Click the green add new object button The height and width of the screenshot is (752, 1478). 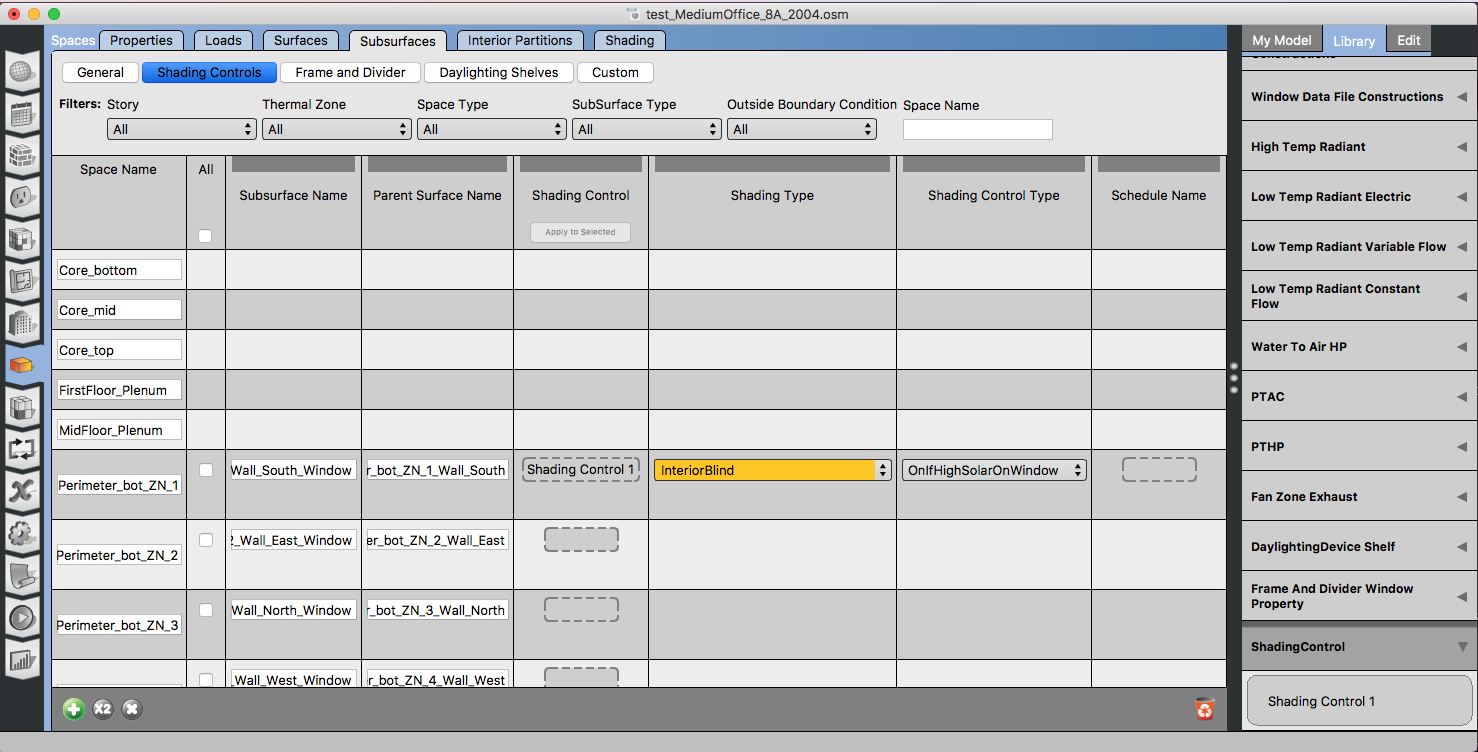(74, 709)
